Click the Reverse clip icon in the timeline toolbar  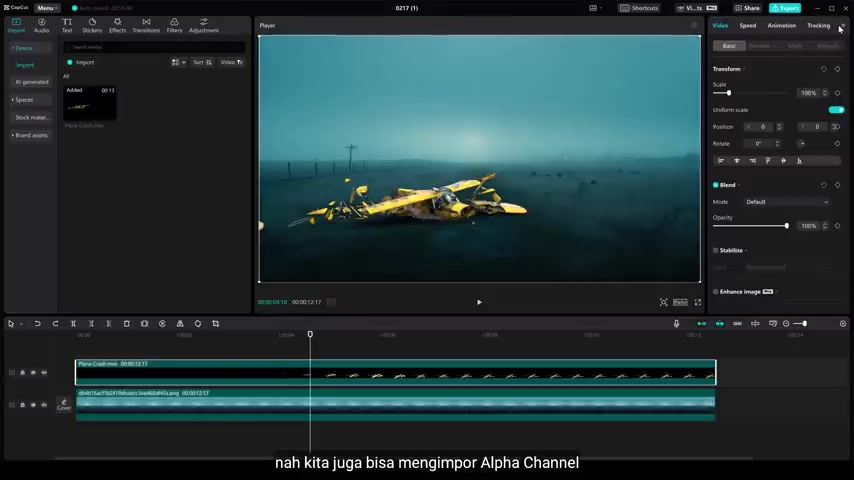pyautogui.click(x=162, y=324)
